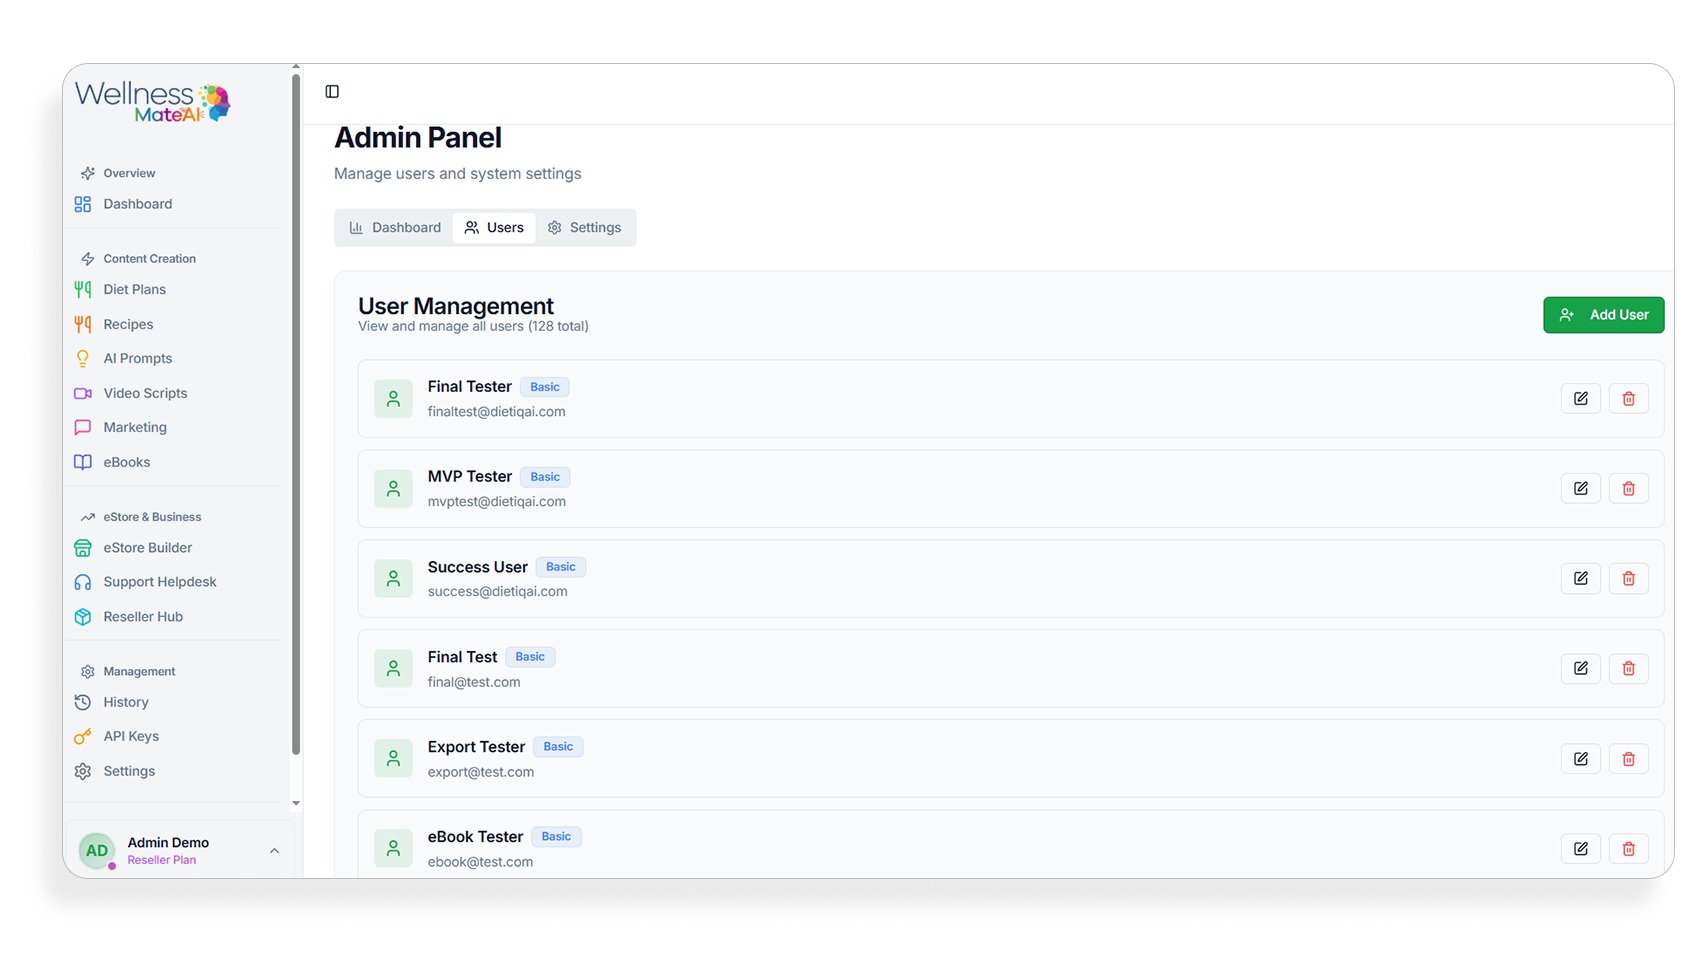This screenshot has width=1693, height=976.
Task: Open History from Management section
Action: [x=125, y=703]
